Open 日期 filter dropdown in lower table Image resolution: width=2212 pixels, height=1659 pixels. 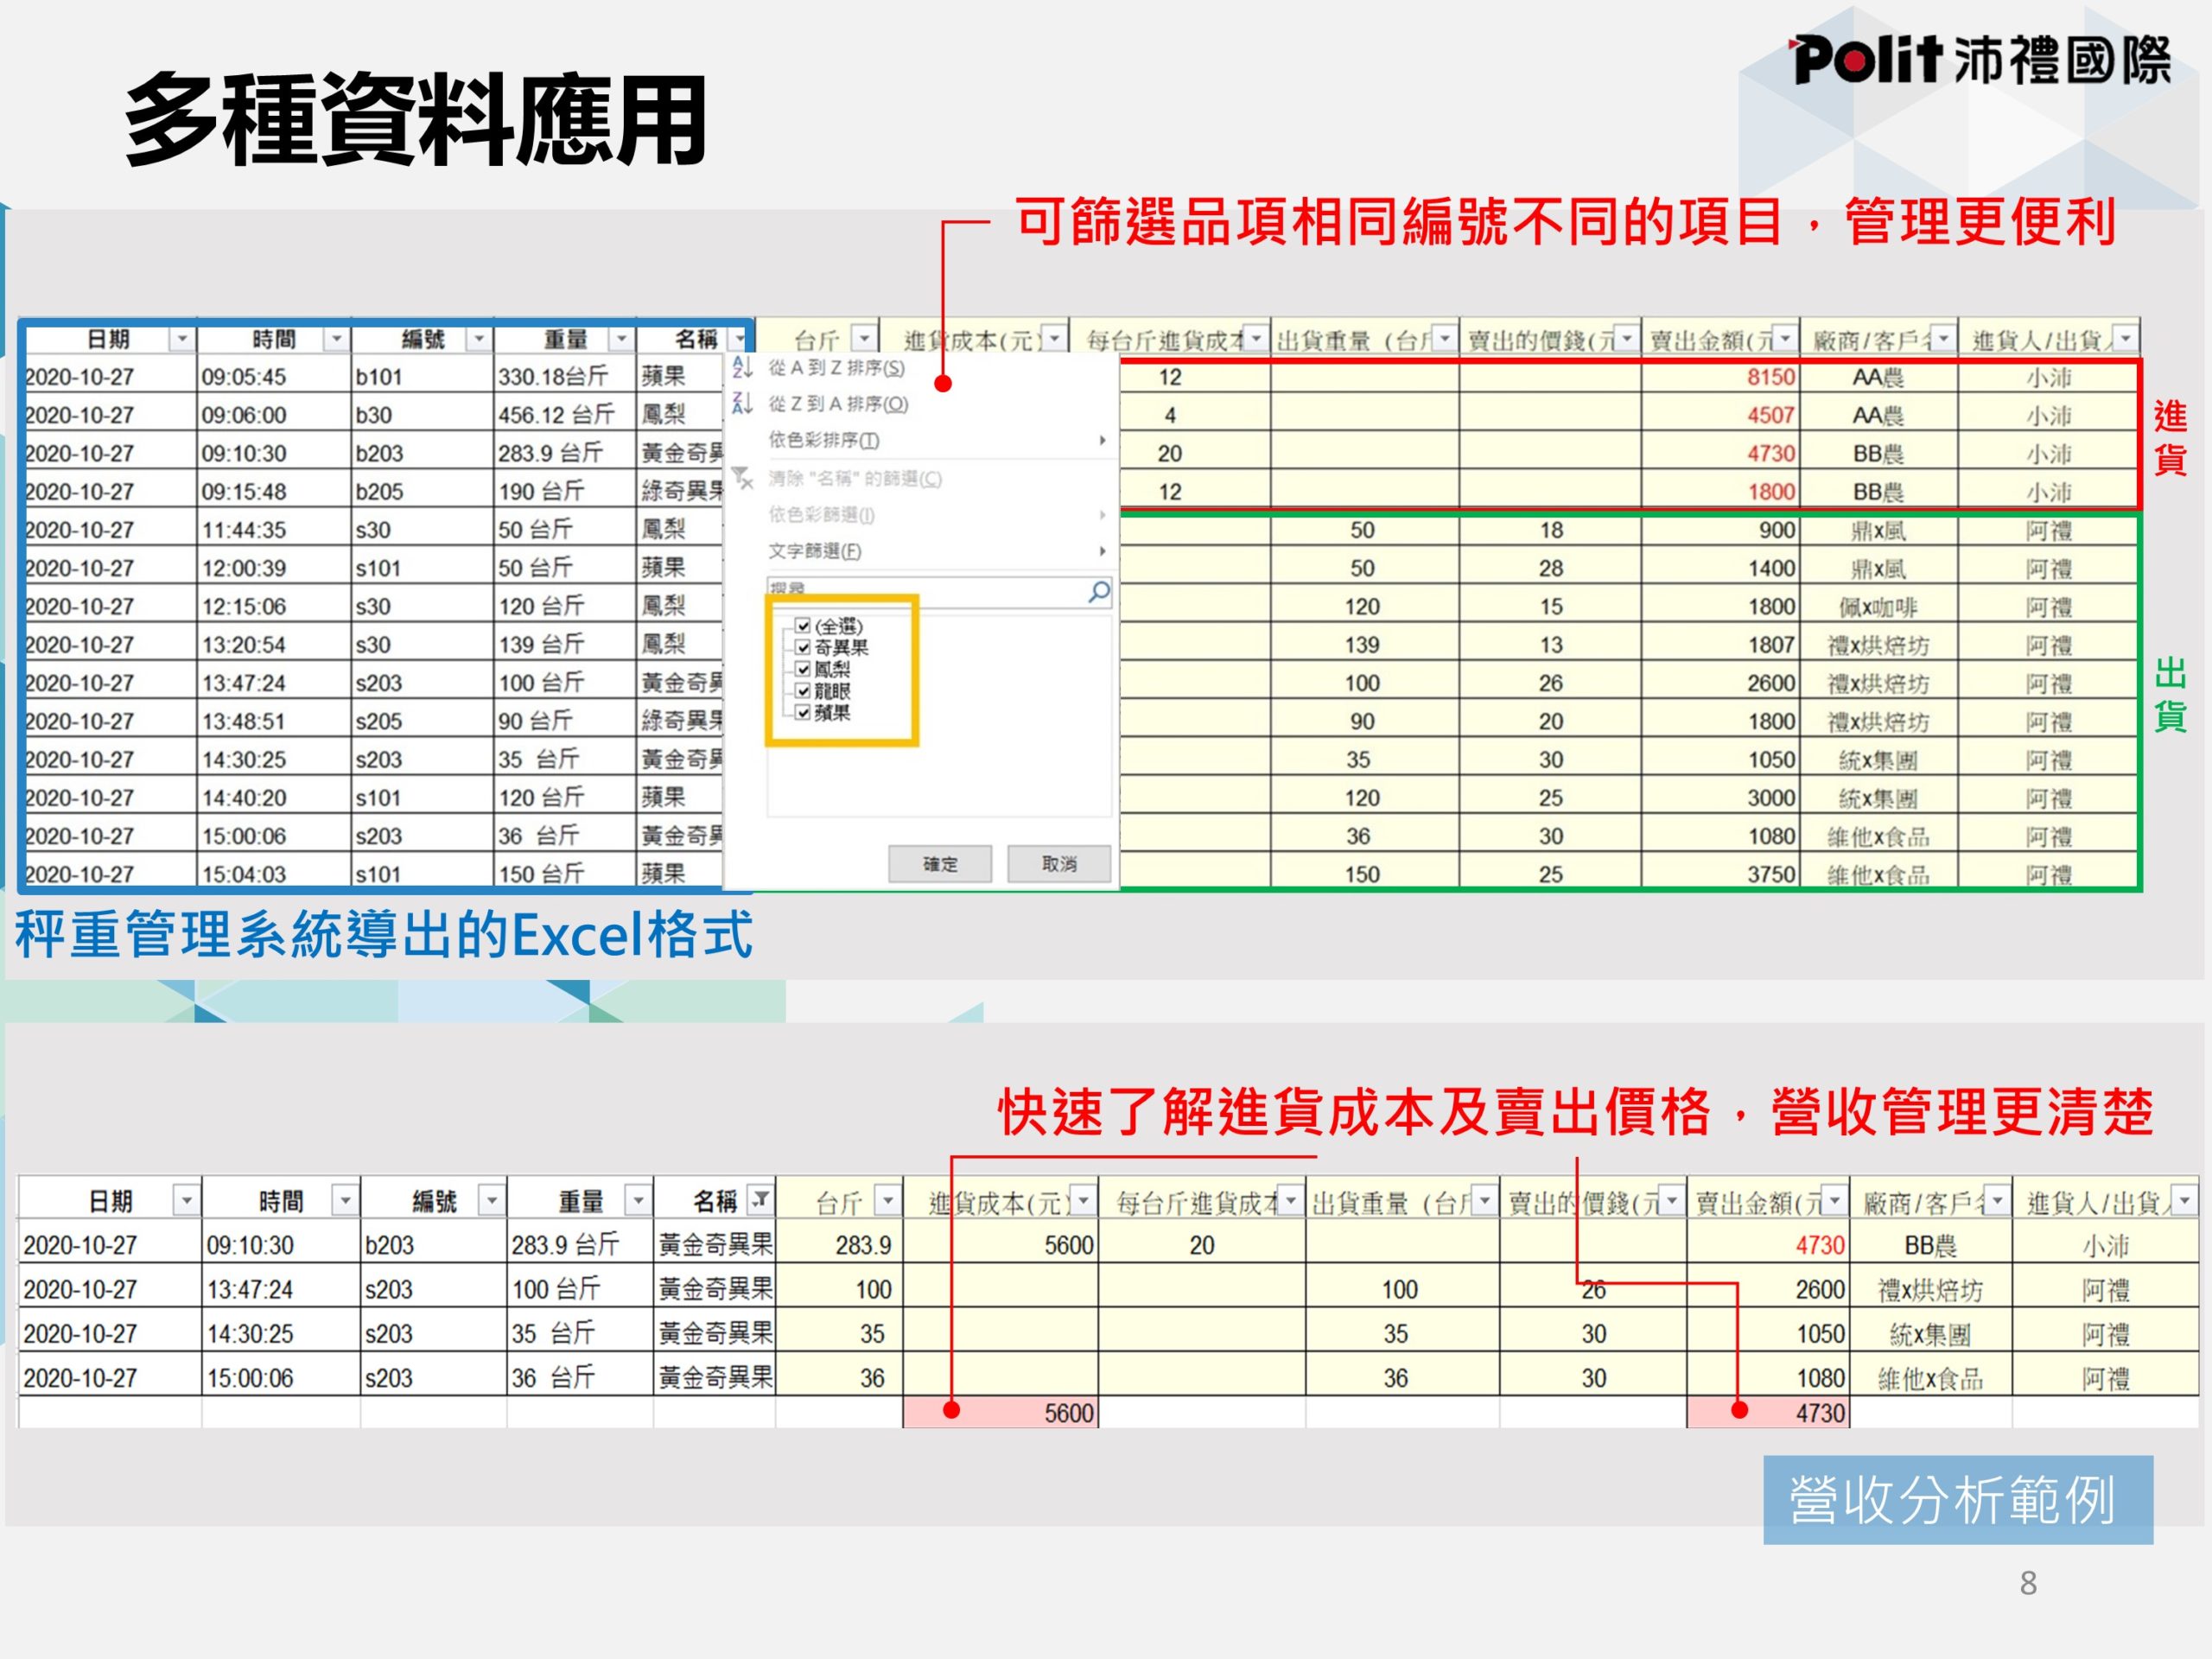[x=186, y=1199]
